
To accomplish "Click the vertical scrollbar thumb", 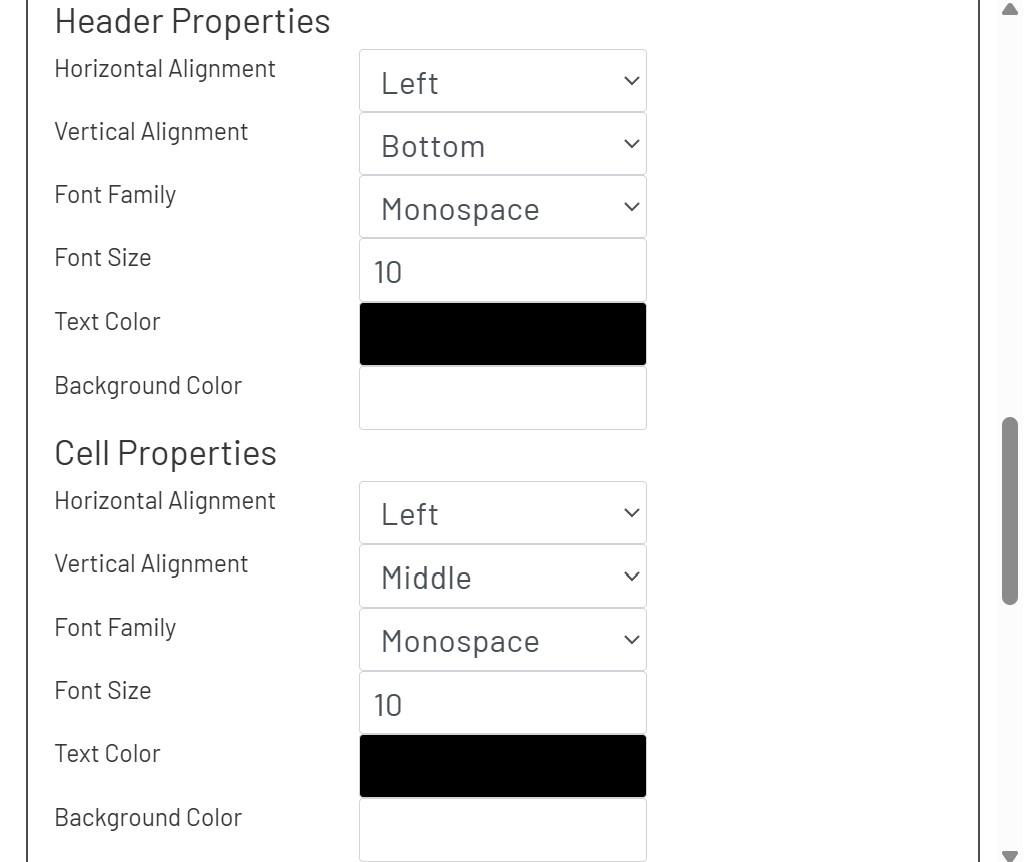I will 1009,510.
